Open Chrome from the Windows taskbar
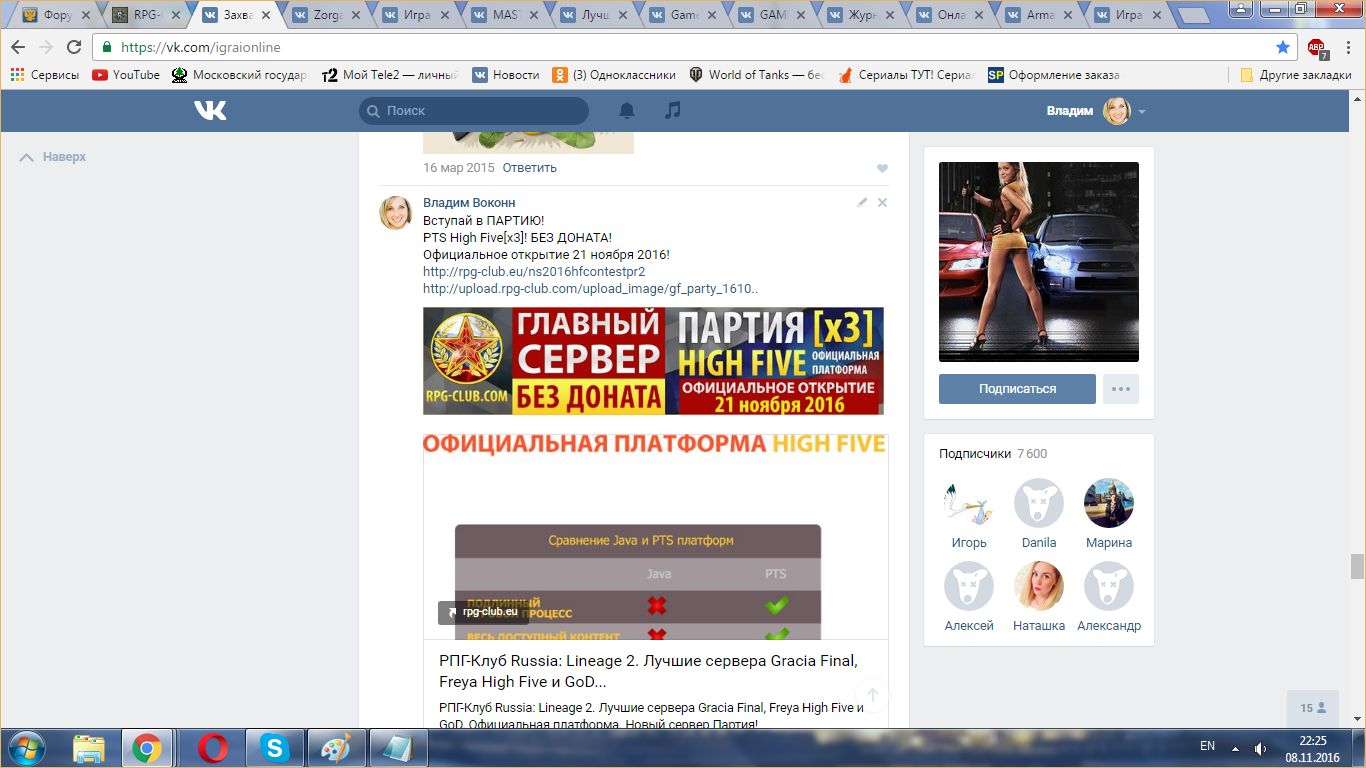The width and height of the screenshot is (1366, 768). 147,748
